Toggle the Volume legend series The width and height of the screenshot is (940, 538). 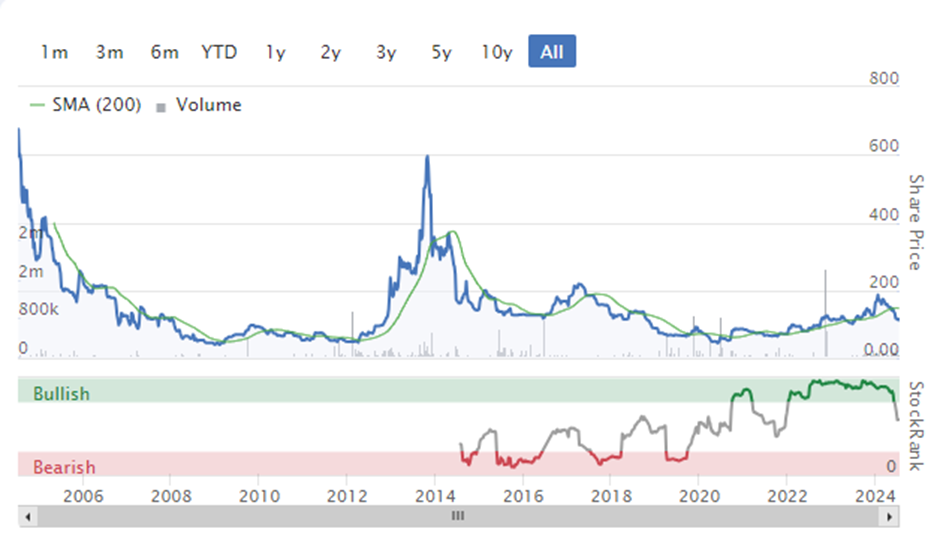199,106
